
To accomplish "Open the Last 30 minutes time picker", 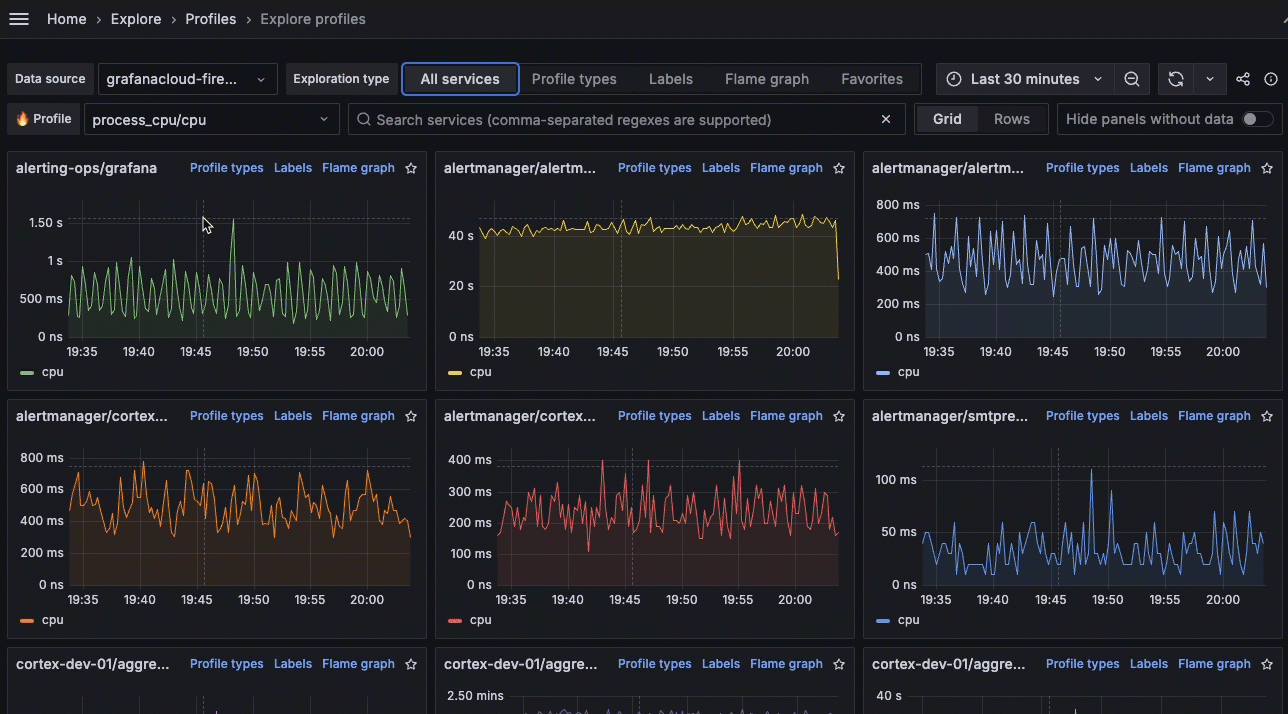I will (1025, 79).
